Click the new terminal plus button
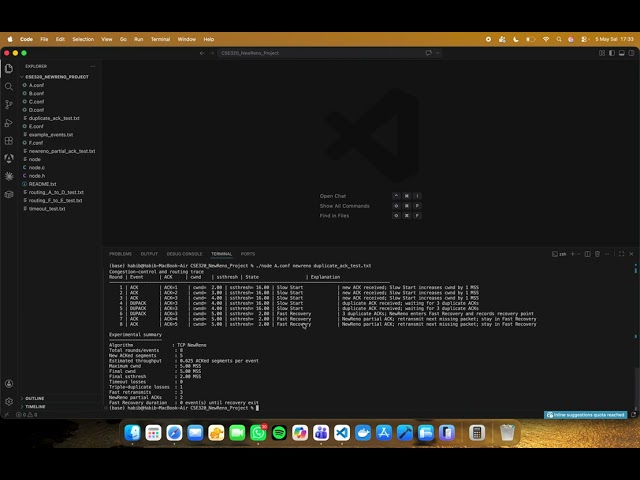Image resolution: width=640 pixels, height=480 pixels. (x=572, y=254)
